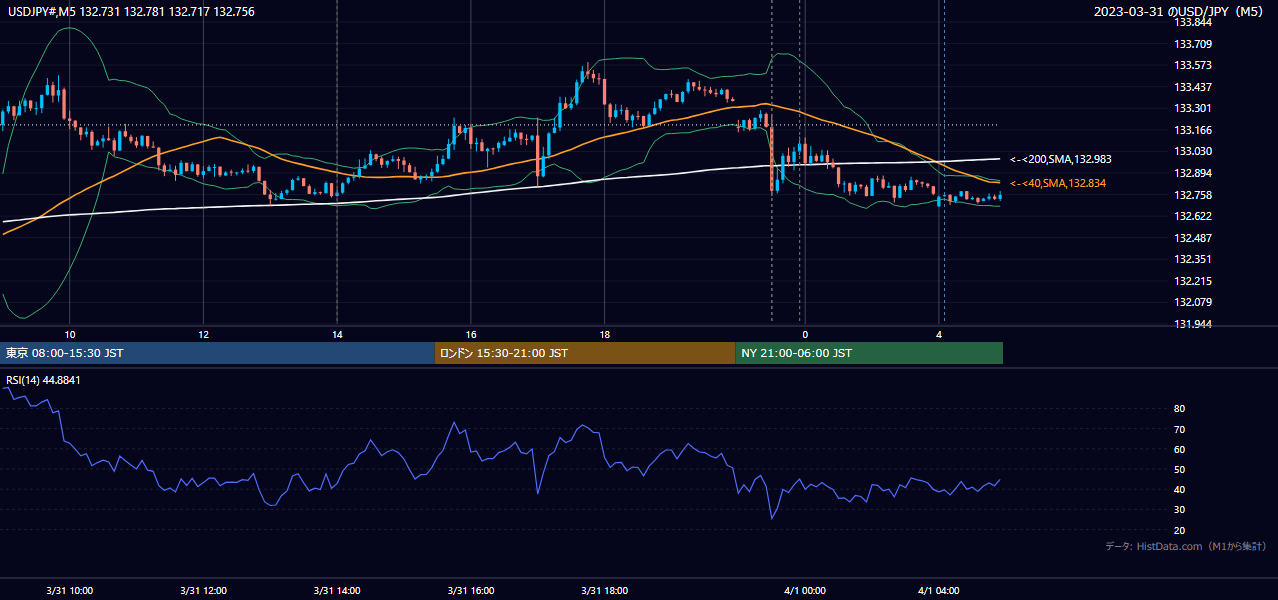Select the NY 21:00-06:00 JST session bar
This screenshot has height=600, width=1278.
[x=869, y=353]
